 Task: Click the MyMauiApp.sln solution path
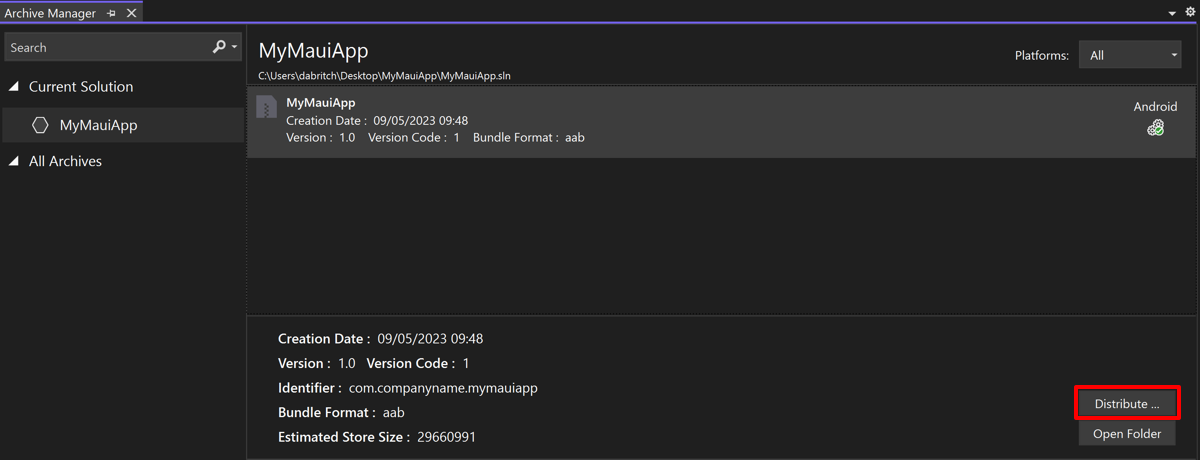click(385, 76)
